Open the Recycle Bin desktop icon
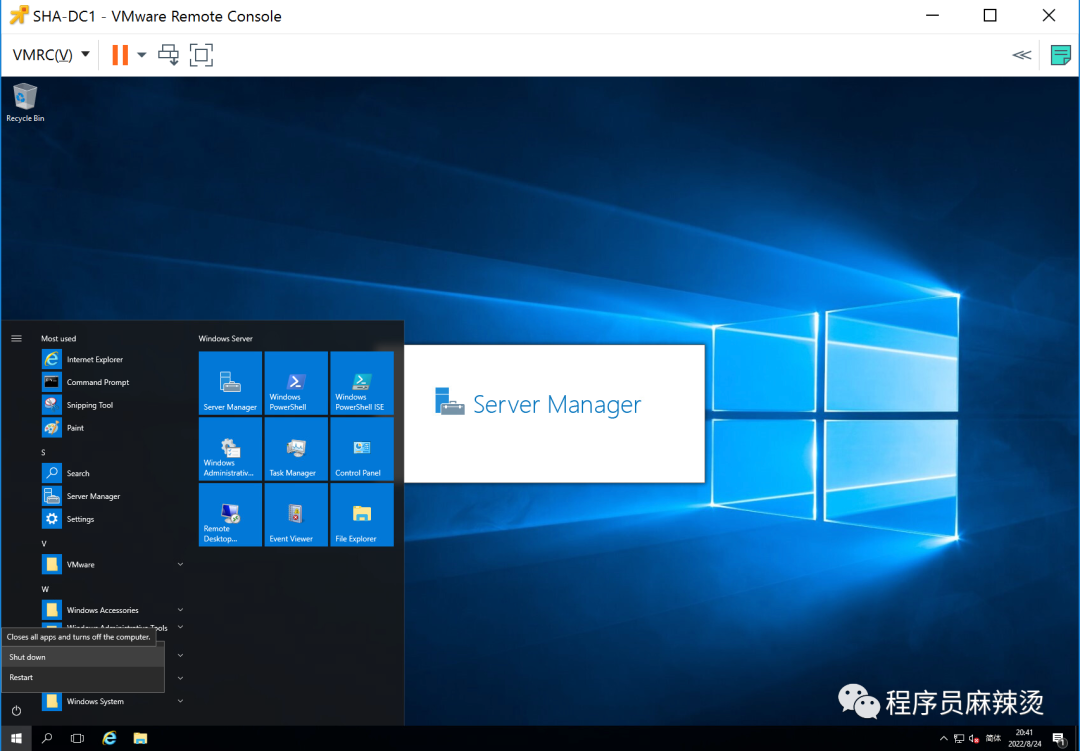Image resolution: width=1080 pixels, height=751 pixels. pos(25,103)
